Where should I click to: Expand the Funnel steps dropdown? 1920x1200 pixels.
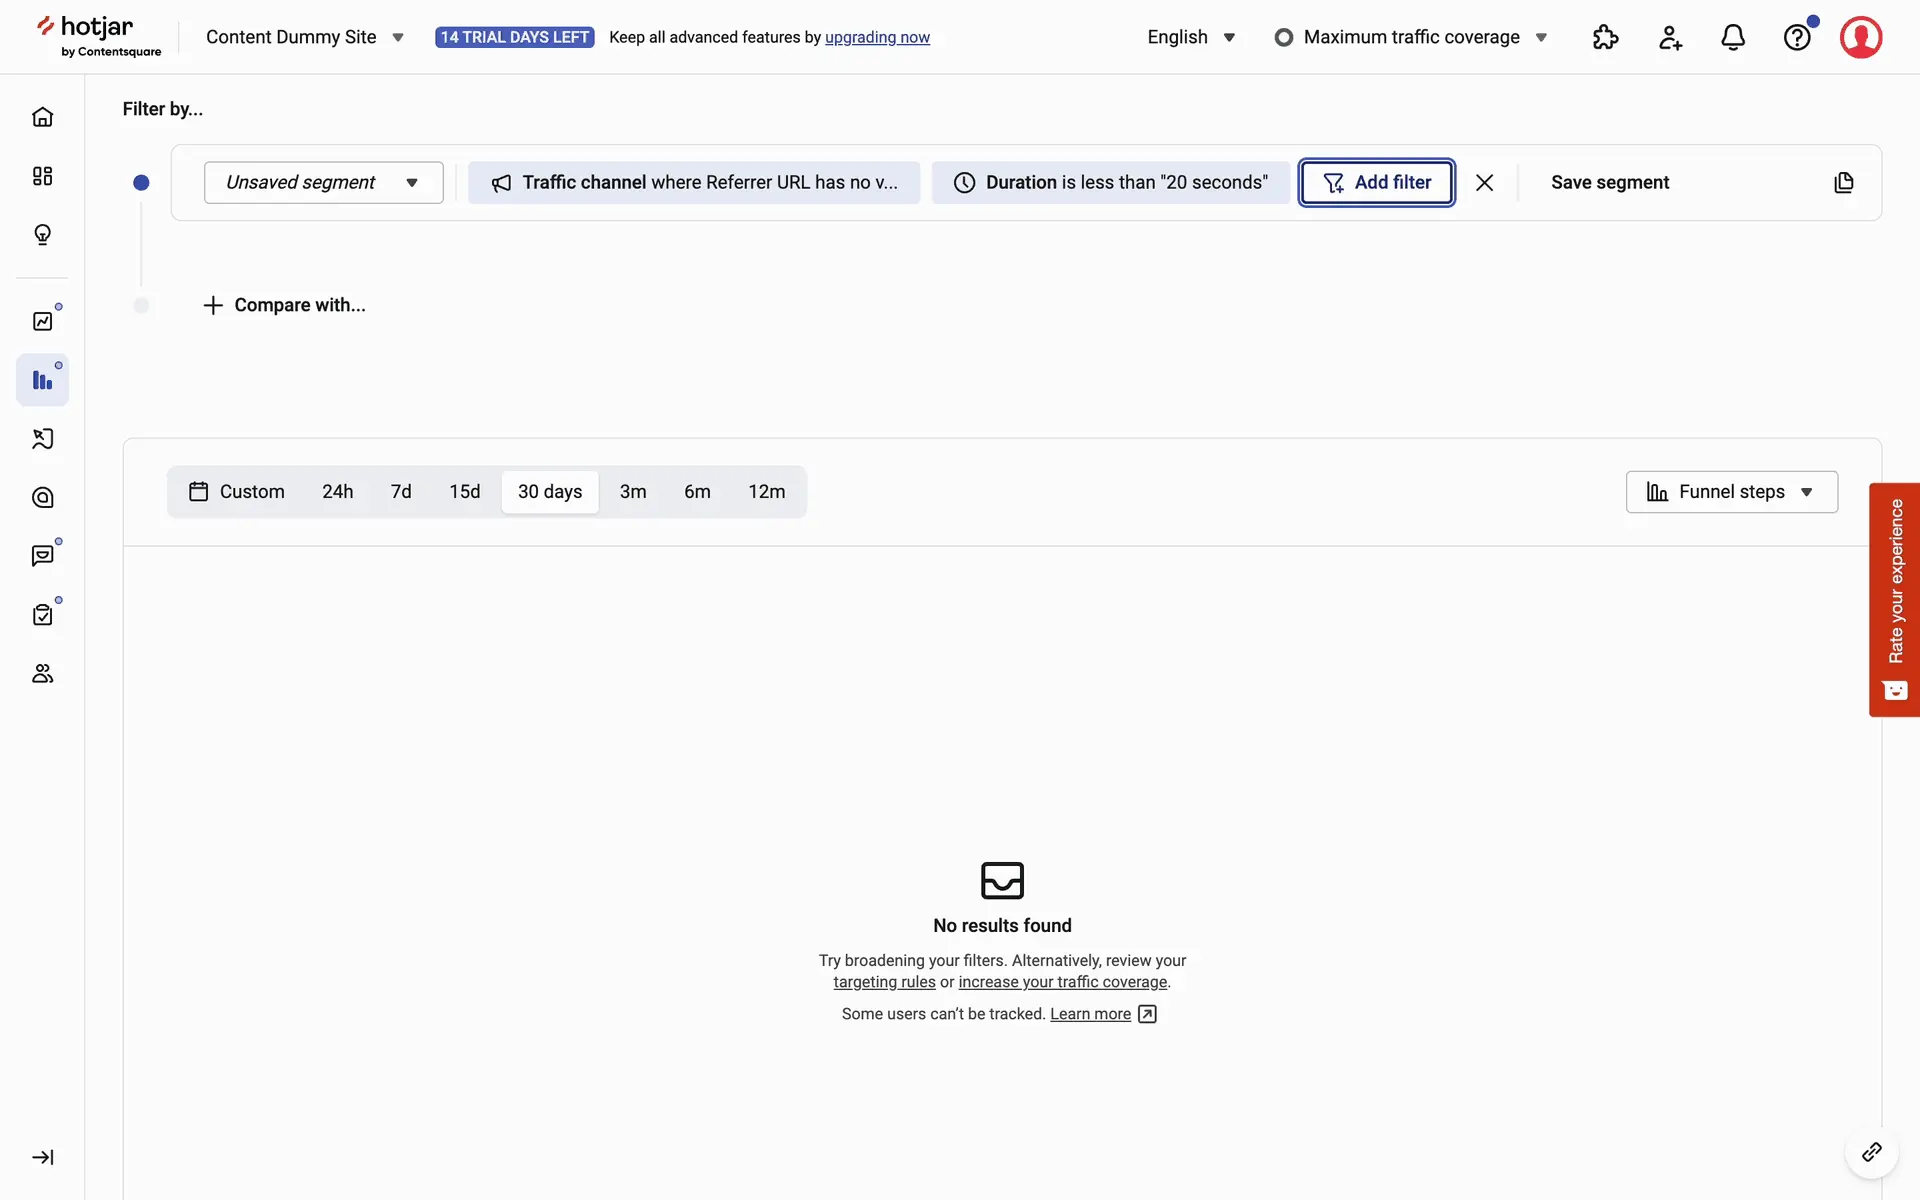point(1731,492)
